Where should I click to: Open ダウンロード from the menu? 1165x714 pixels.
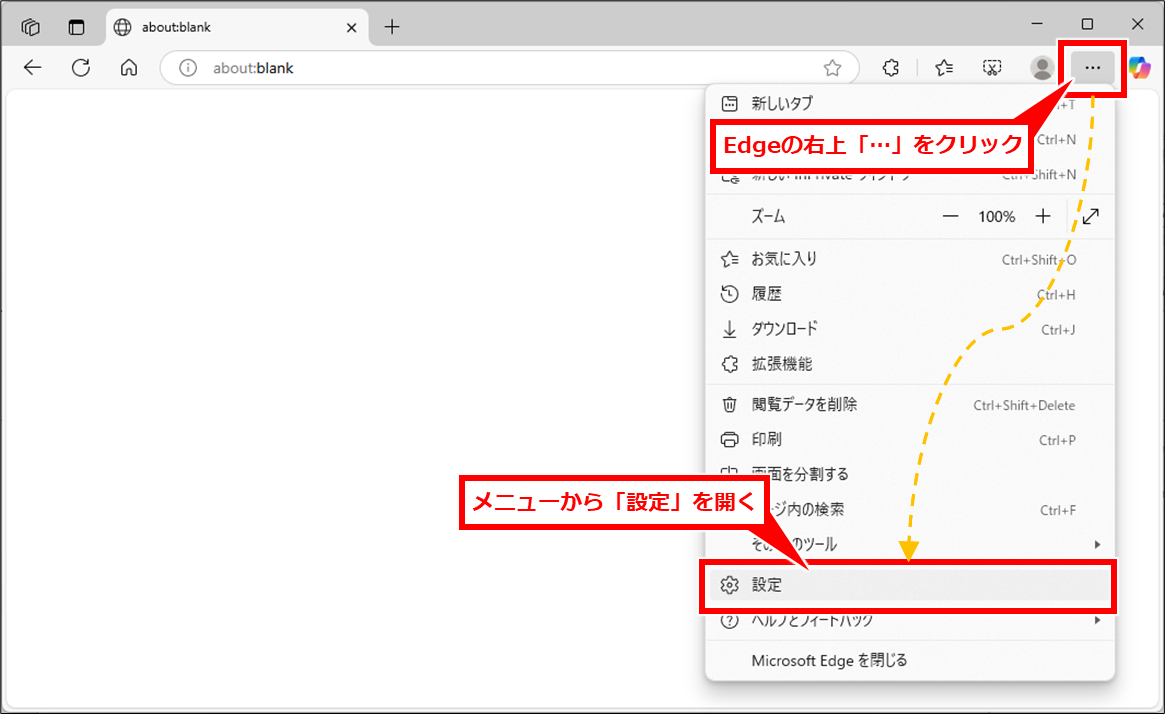tap(910, 329)
